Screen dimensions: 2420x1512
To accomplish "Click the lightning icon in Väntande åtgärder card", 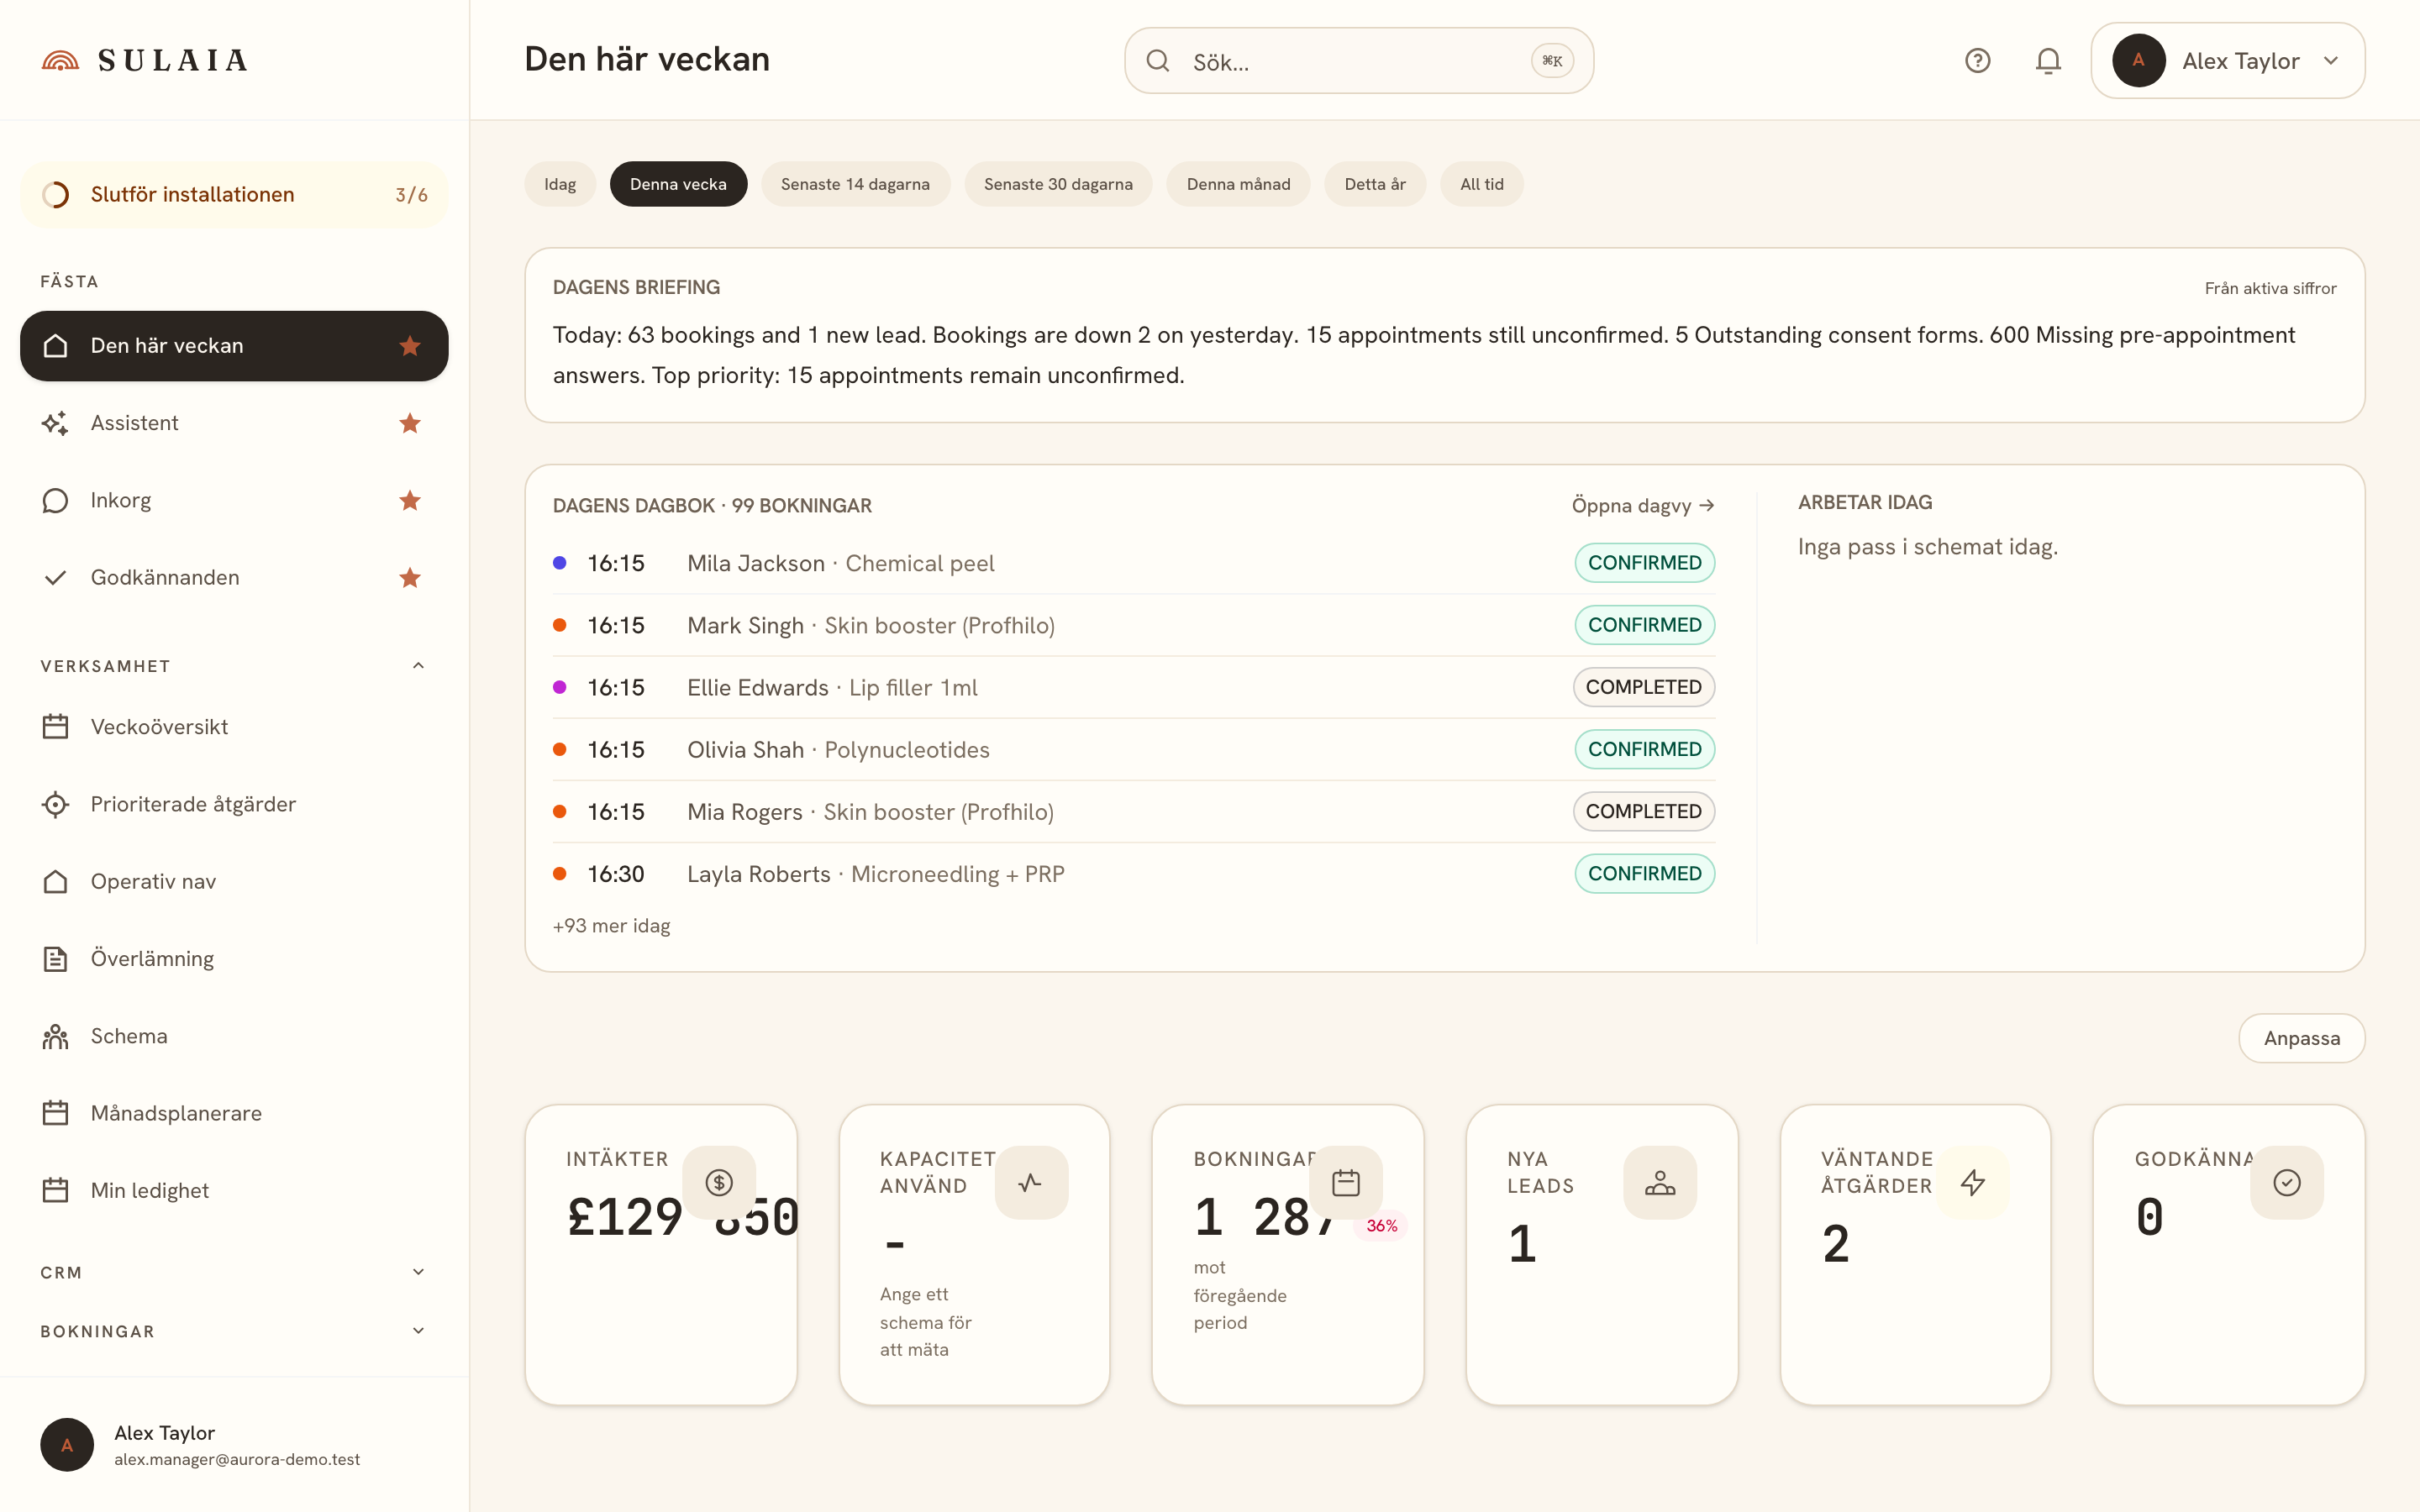I will pos(1973,1182).
